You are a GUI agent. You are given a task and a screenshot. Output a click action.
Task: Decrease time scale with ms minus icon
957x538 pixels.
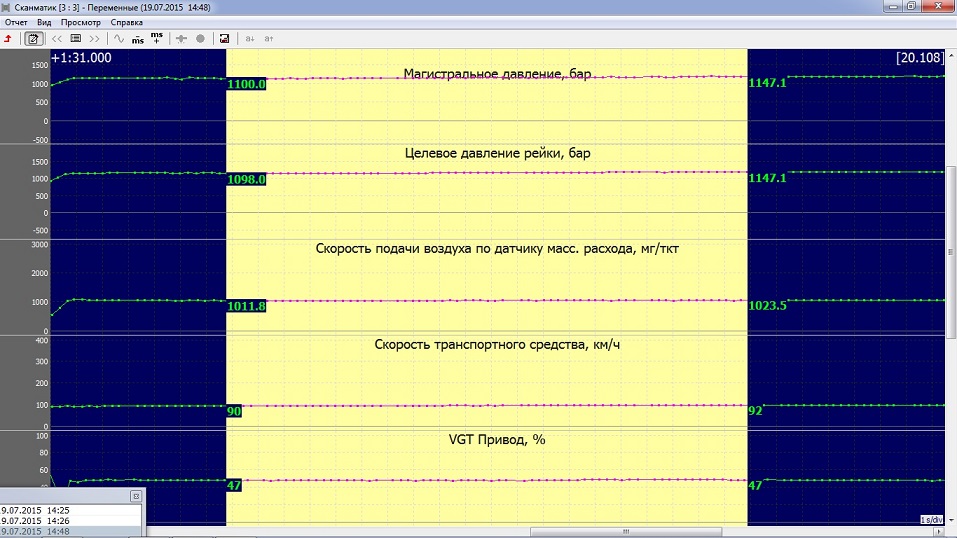point(138,39)
